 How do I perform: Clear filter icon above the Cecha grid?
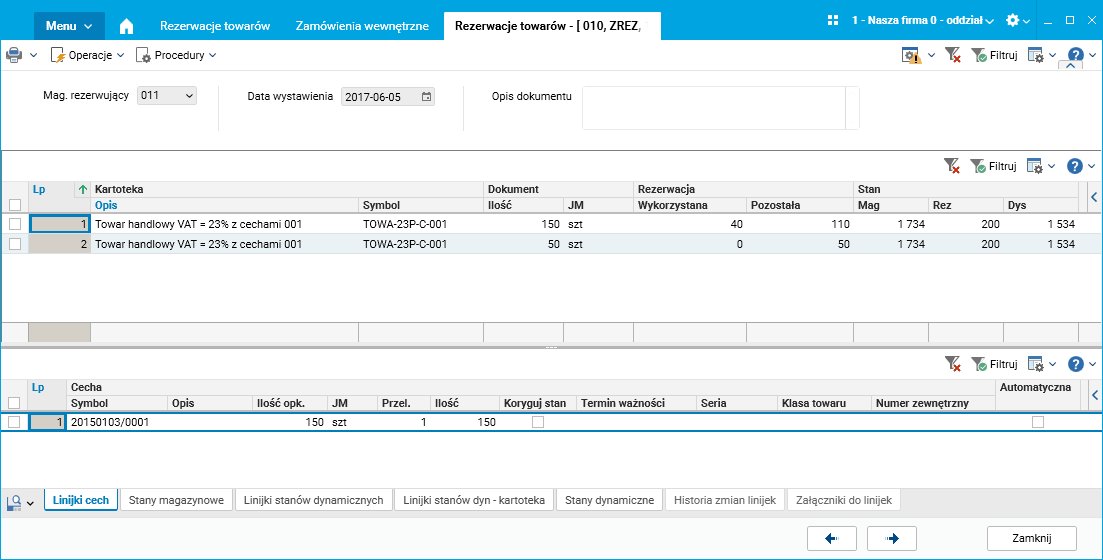(952, 364)
